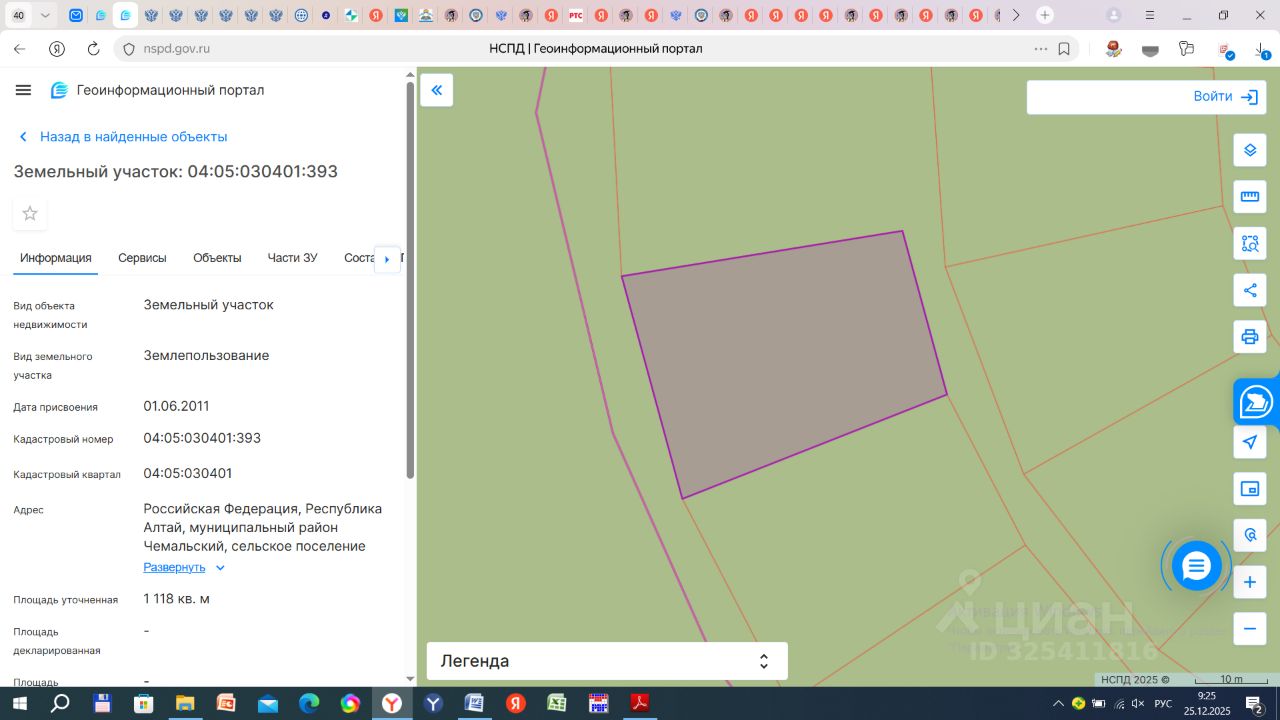
Task: Switch to the Объекты tab
Action: pyautogui.click(x=217, y=258)
